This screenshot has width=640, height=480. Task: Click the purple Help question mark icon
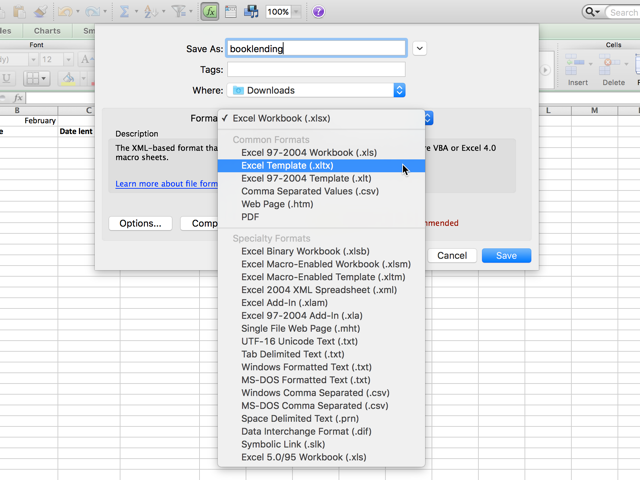[x=318, y=12]
